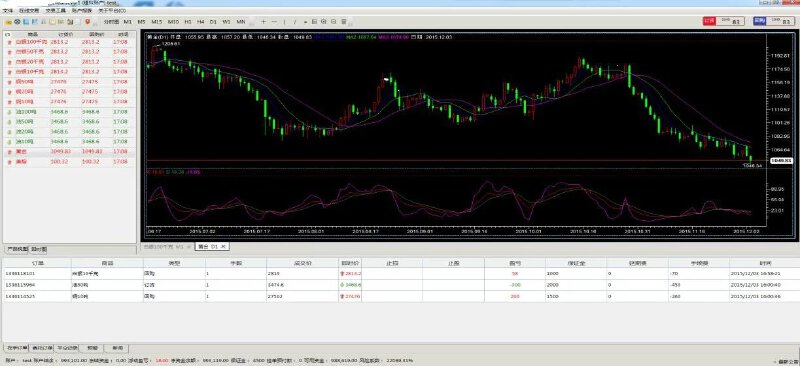
Task: Switch to the M1 chart tab
Action: click(168, 247)
